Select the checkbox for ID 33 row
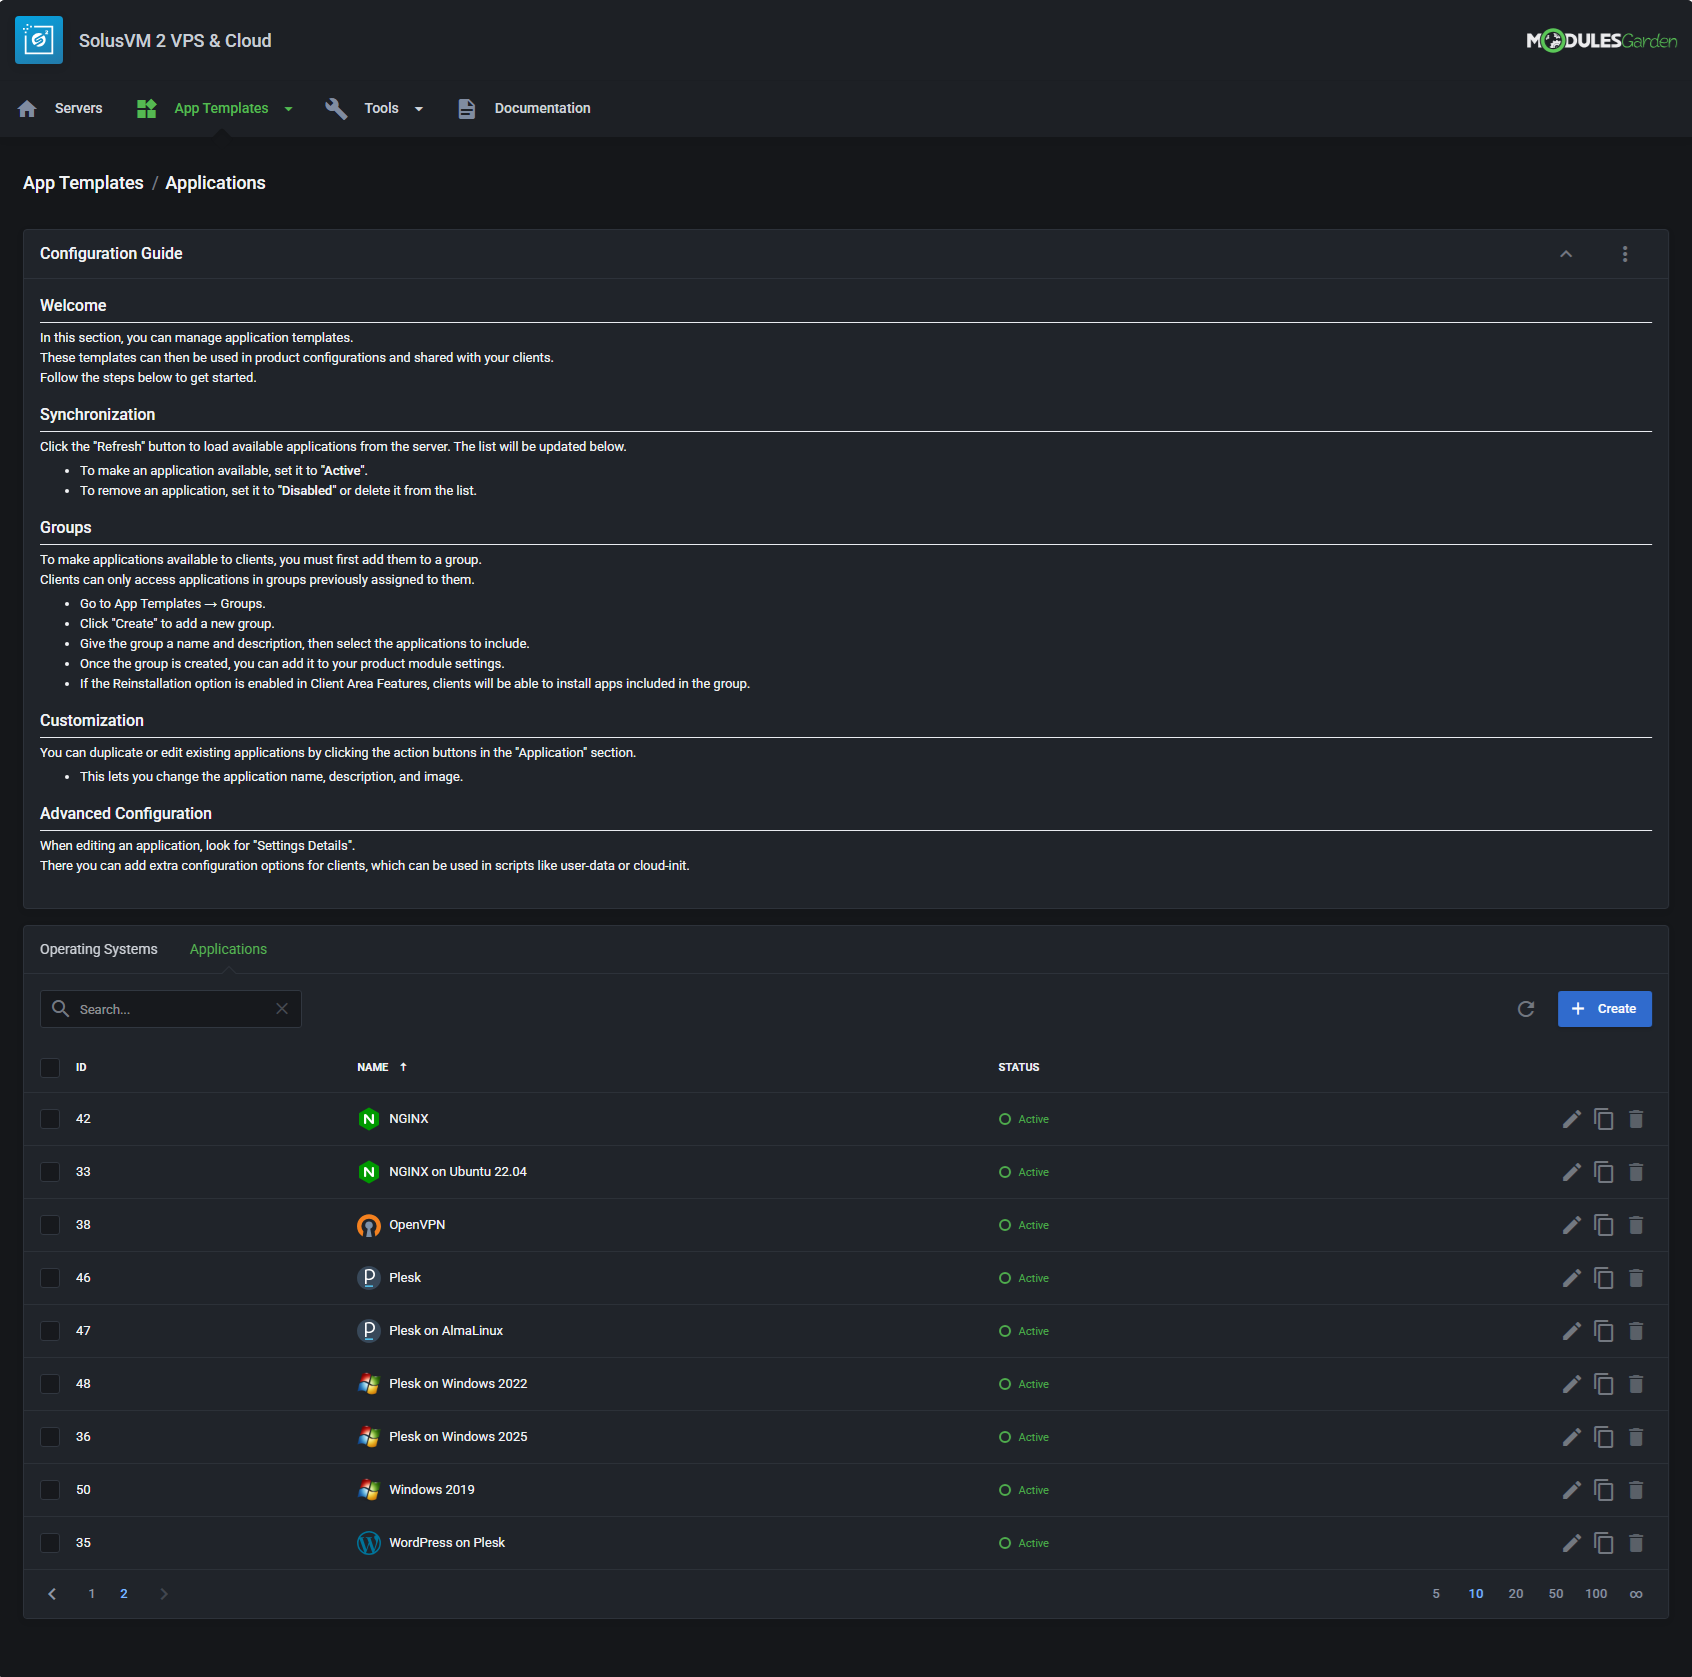The height and width of the screenshot is (1677, 1692). [50, 1172]
